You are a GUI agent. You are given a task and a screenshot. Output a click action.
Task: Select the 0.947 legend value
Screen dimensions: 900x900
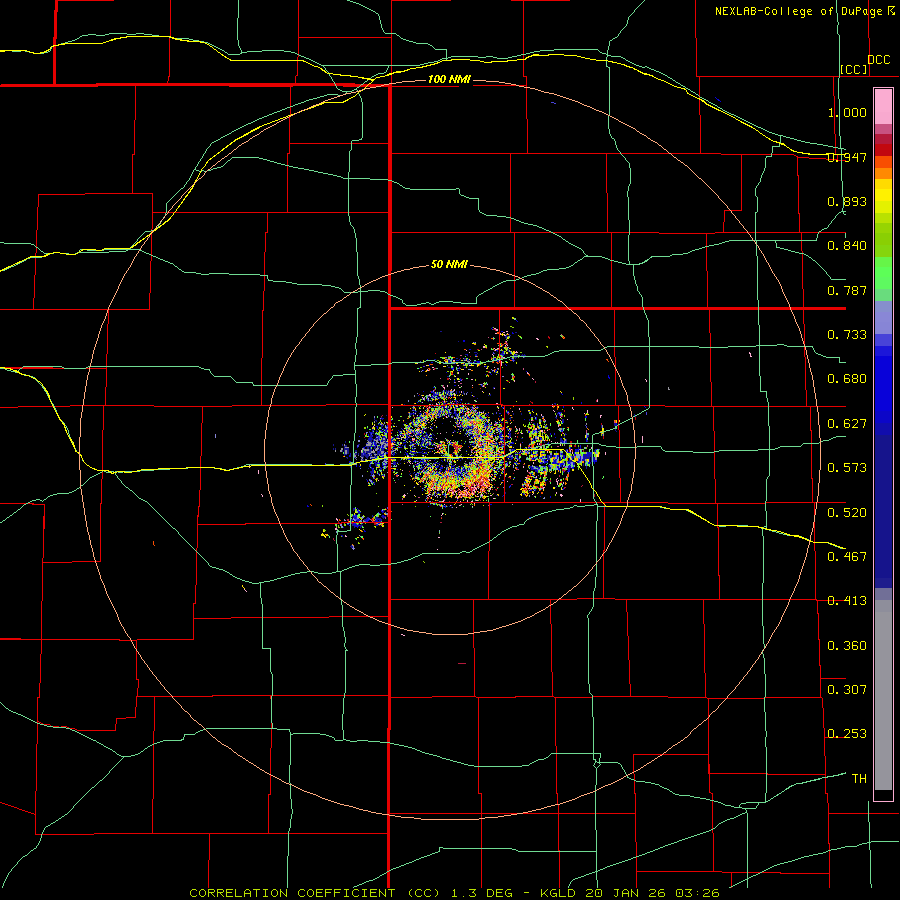click(847, 157)
